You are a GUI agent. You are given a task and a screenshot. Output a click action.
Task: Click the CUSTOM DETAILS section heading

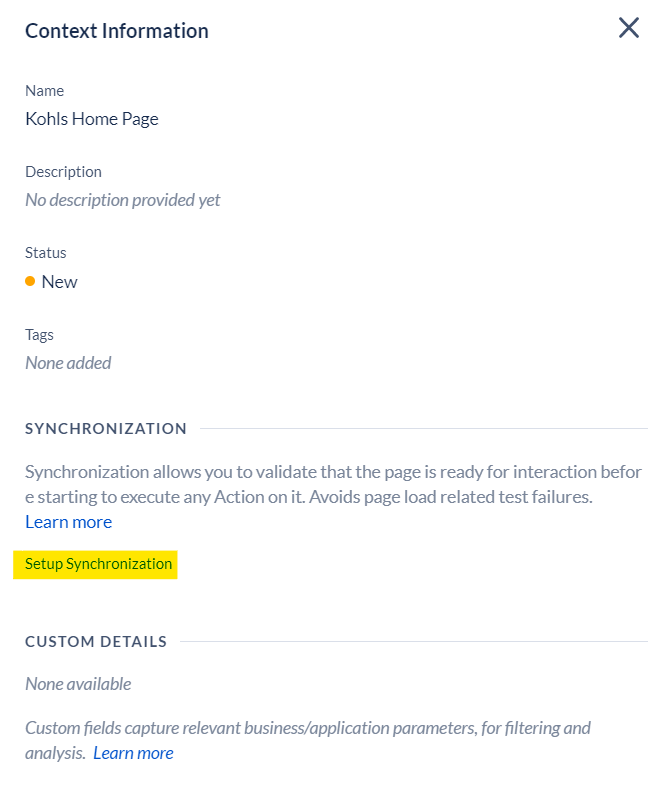pos(96,642)
